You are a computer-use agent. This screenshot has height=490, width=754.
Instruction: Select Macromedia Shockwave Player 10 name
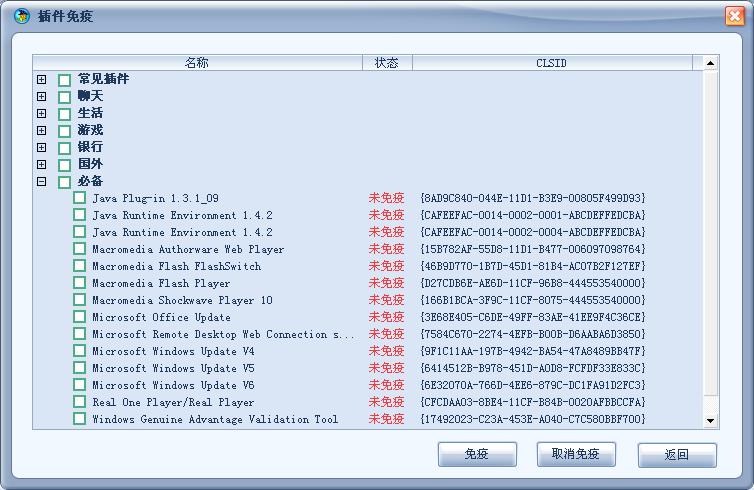(x=182, y=300)
